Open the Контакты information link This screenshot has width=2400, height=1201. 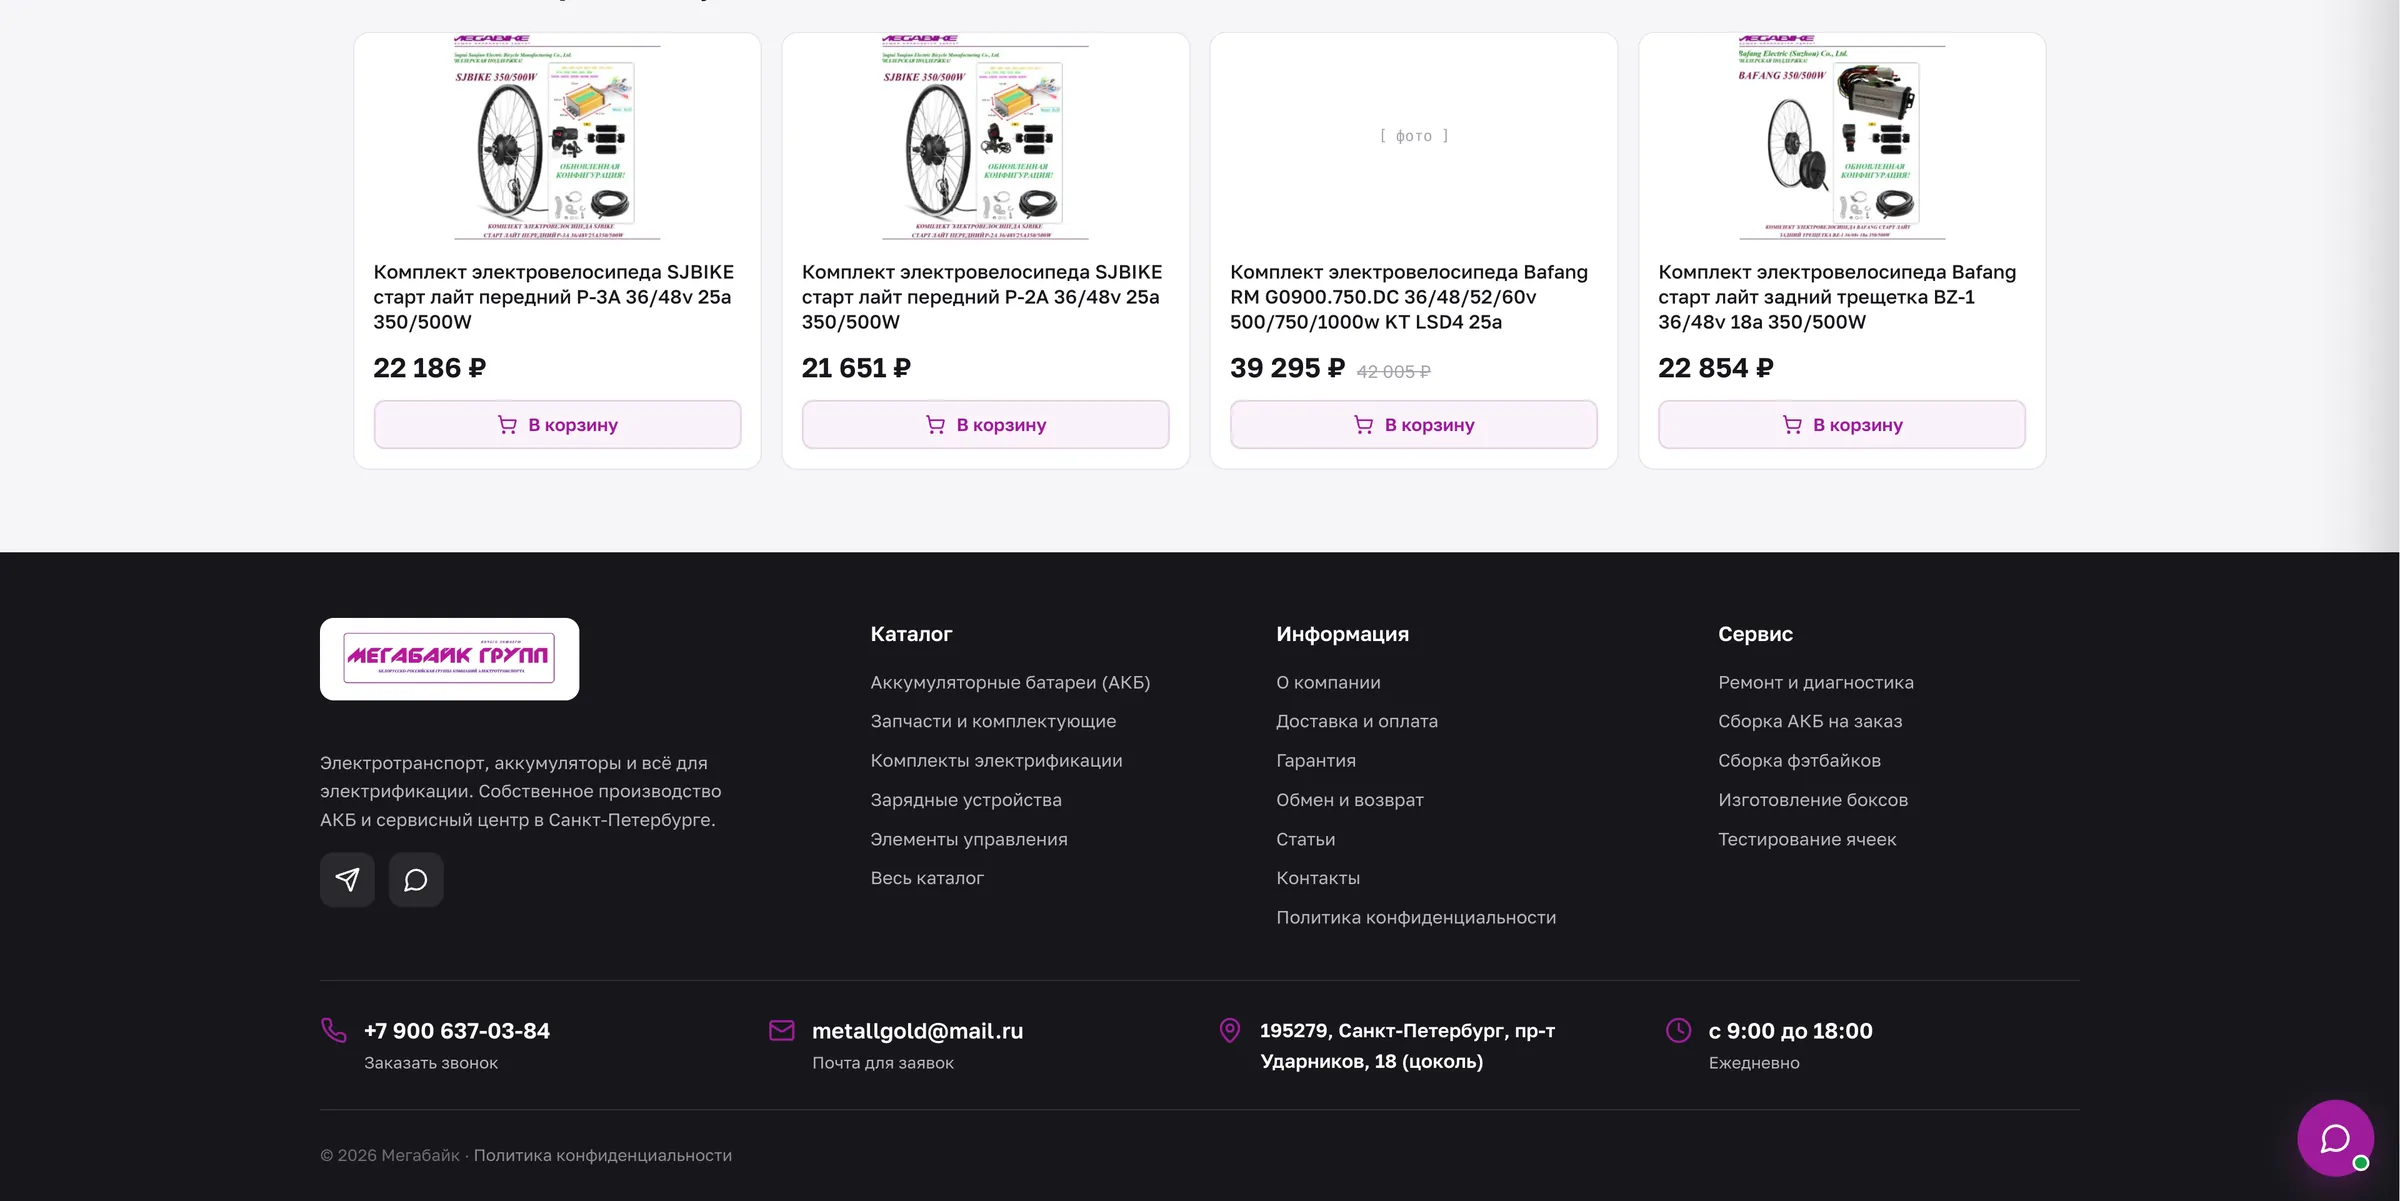(1318, 878)
